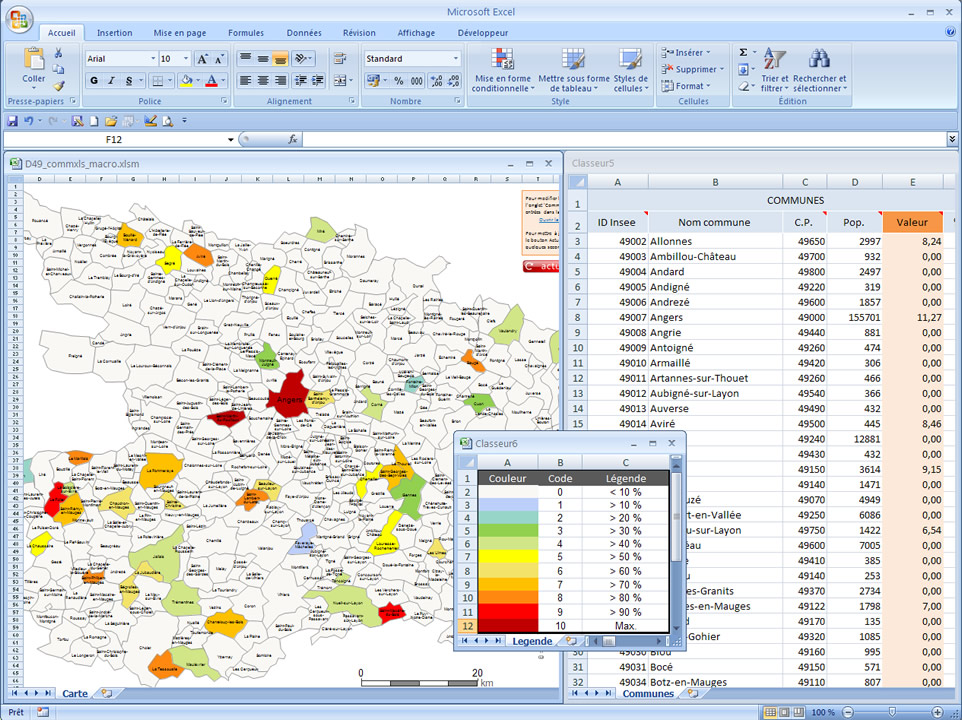This screenshot has width=962, height=720.
Task: Click Styles de cellules button
Action: [631, 70]
